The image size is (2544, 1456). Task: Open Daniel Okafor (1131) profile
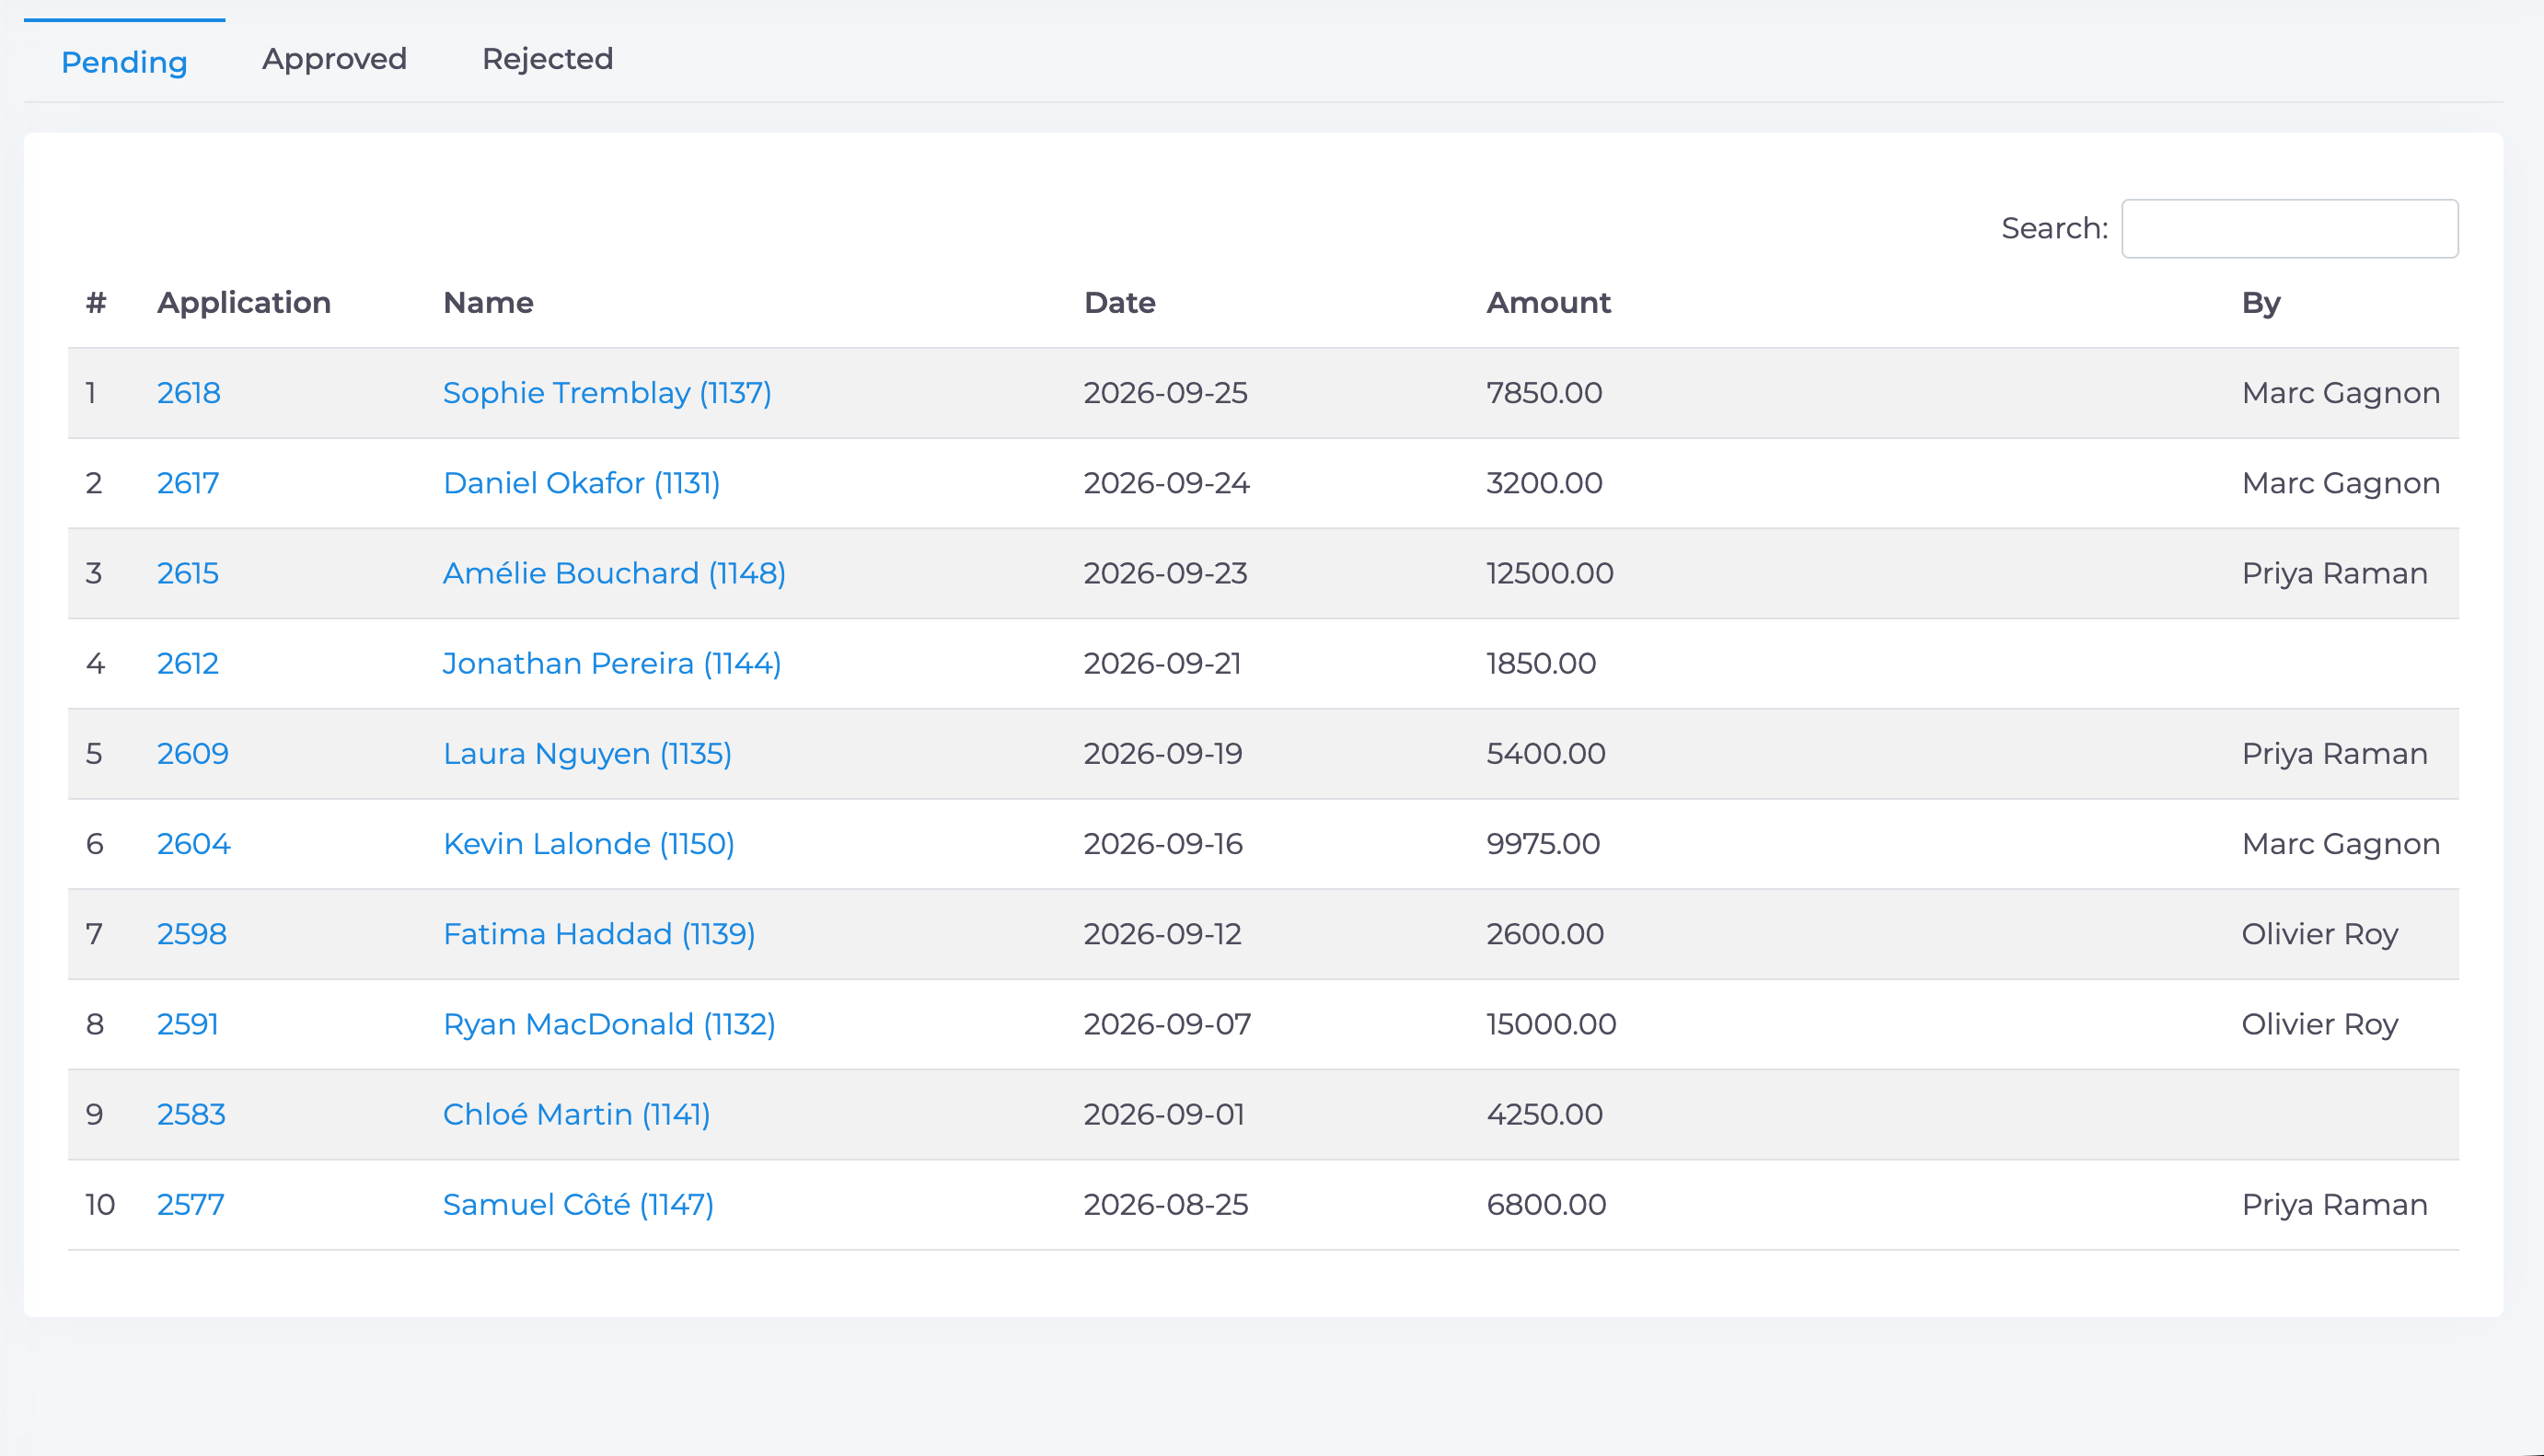pyautogui.click(x=582, y=484)
